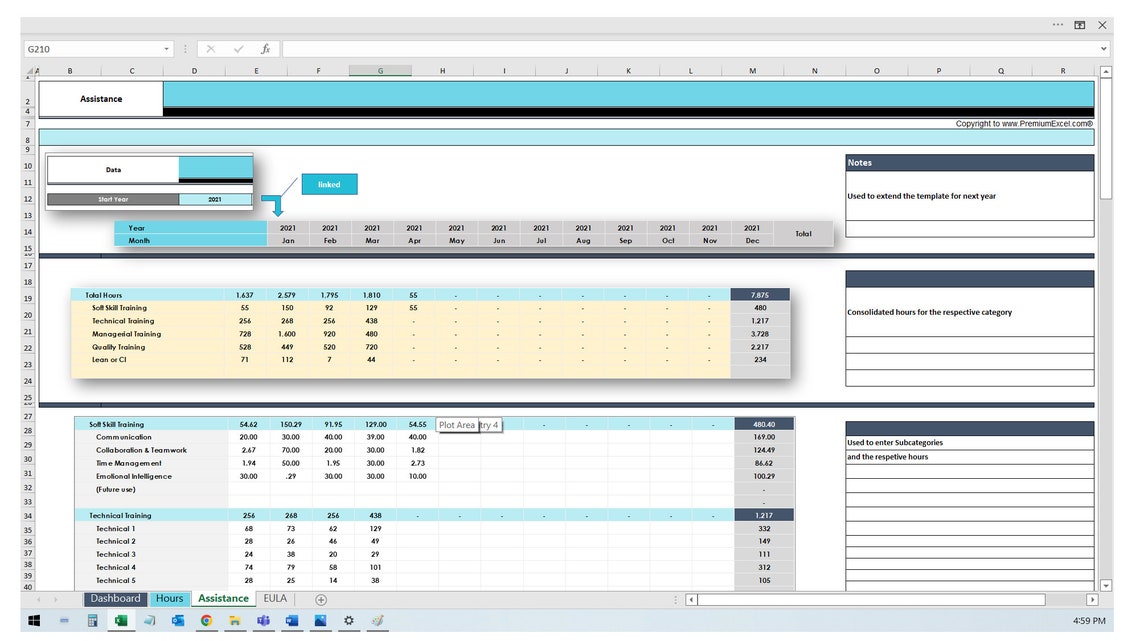Click total hours value 7,875

pyautogui.click(x=760, y=295)
